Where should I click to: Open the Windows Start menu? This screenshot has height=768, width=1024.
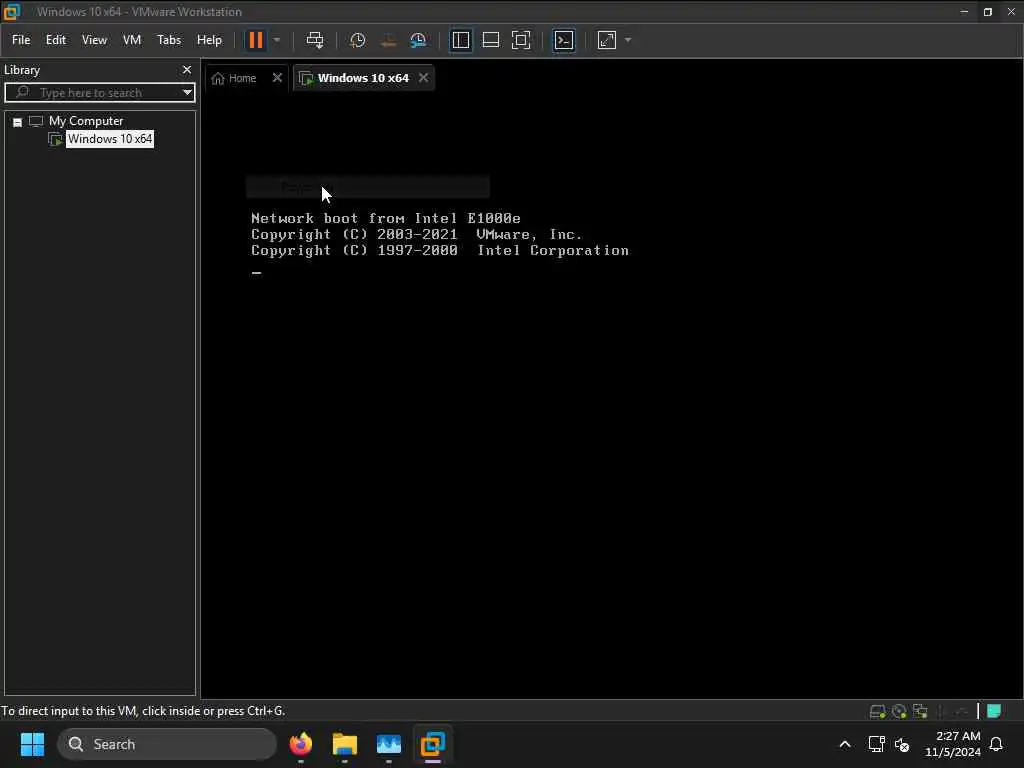tap(32, 744)
